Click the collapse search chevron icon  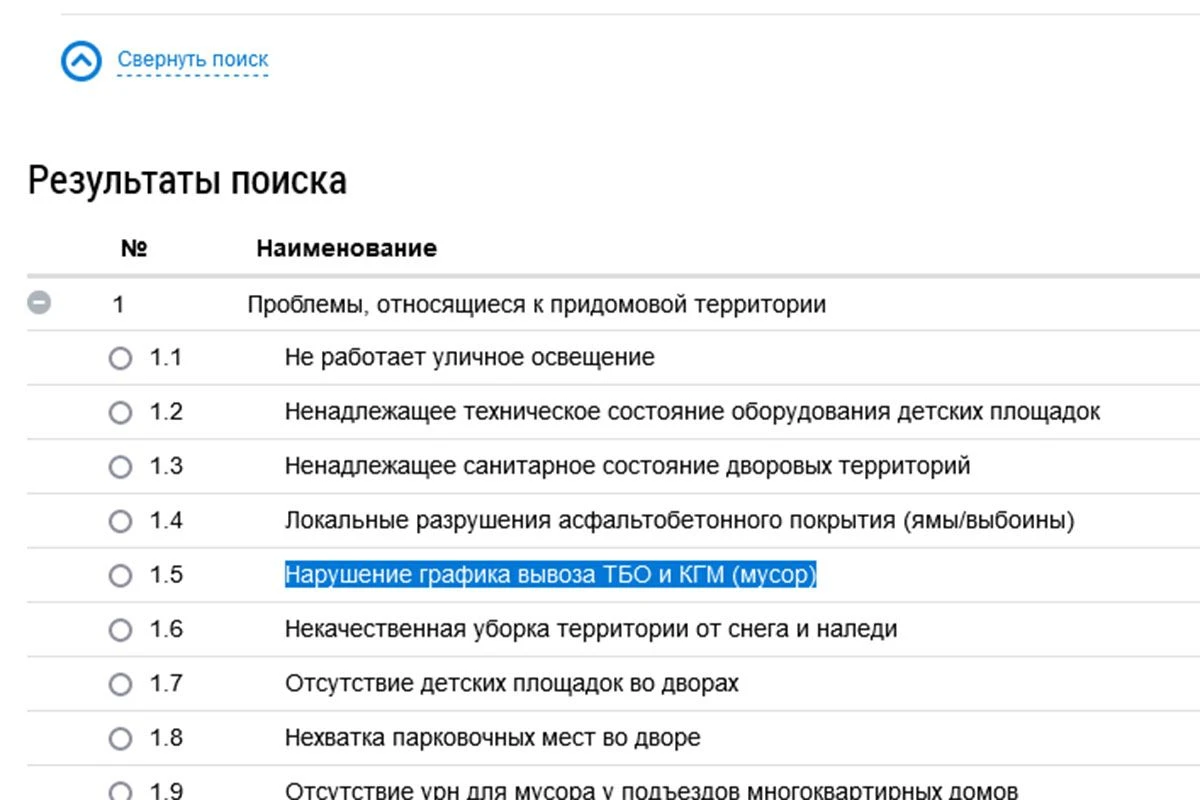81,61
